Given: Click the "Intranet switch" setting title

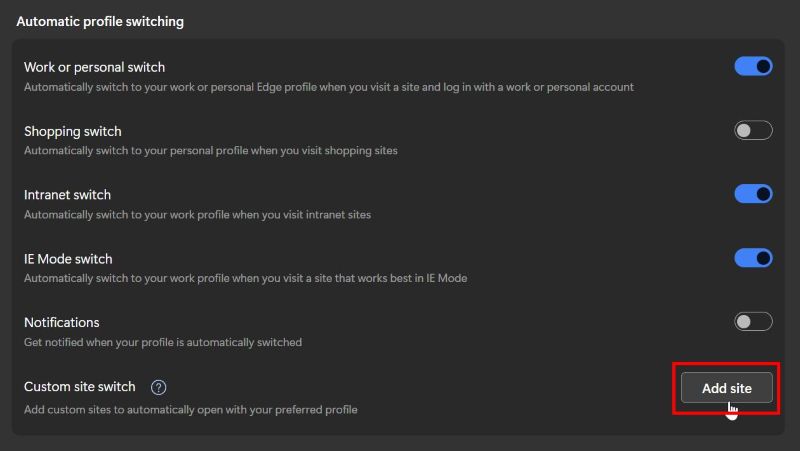Looking at the screenshot, I should [x=67, y=195].
